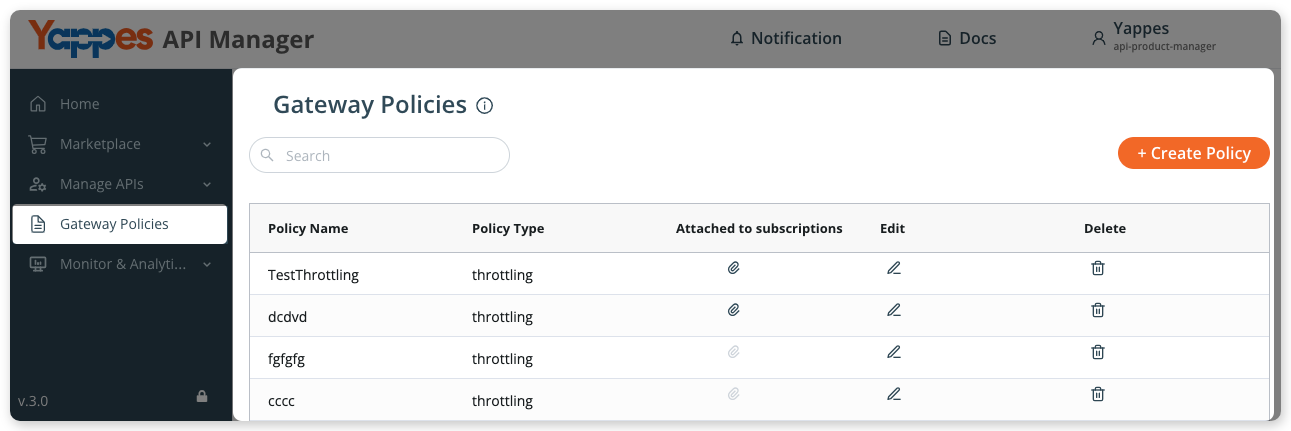The width and height of the screenshot is (1291, 431).
Task: Open attached subscriptions for dcdvd policy
Action: point(733,310)
